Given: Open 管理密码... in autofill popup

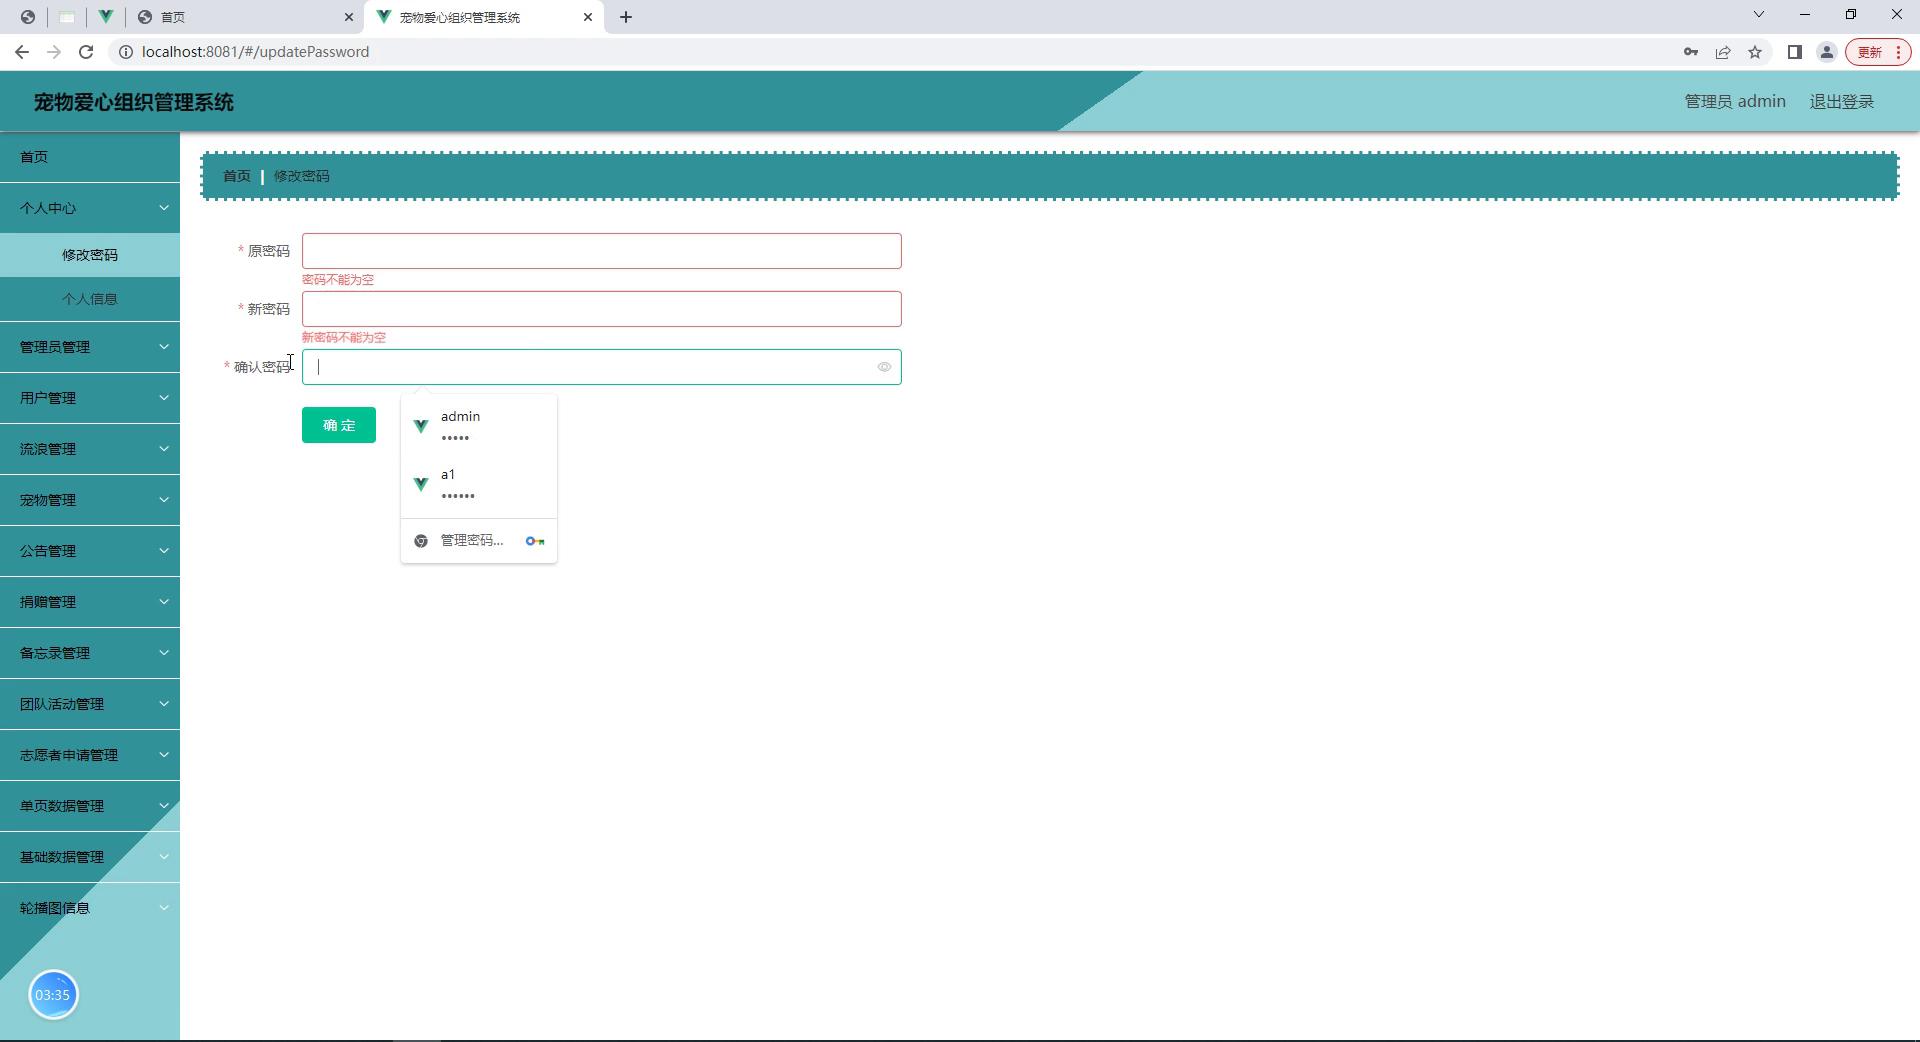Looking at the screenshot, I should (x=479, y=541).
